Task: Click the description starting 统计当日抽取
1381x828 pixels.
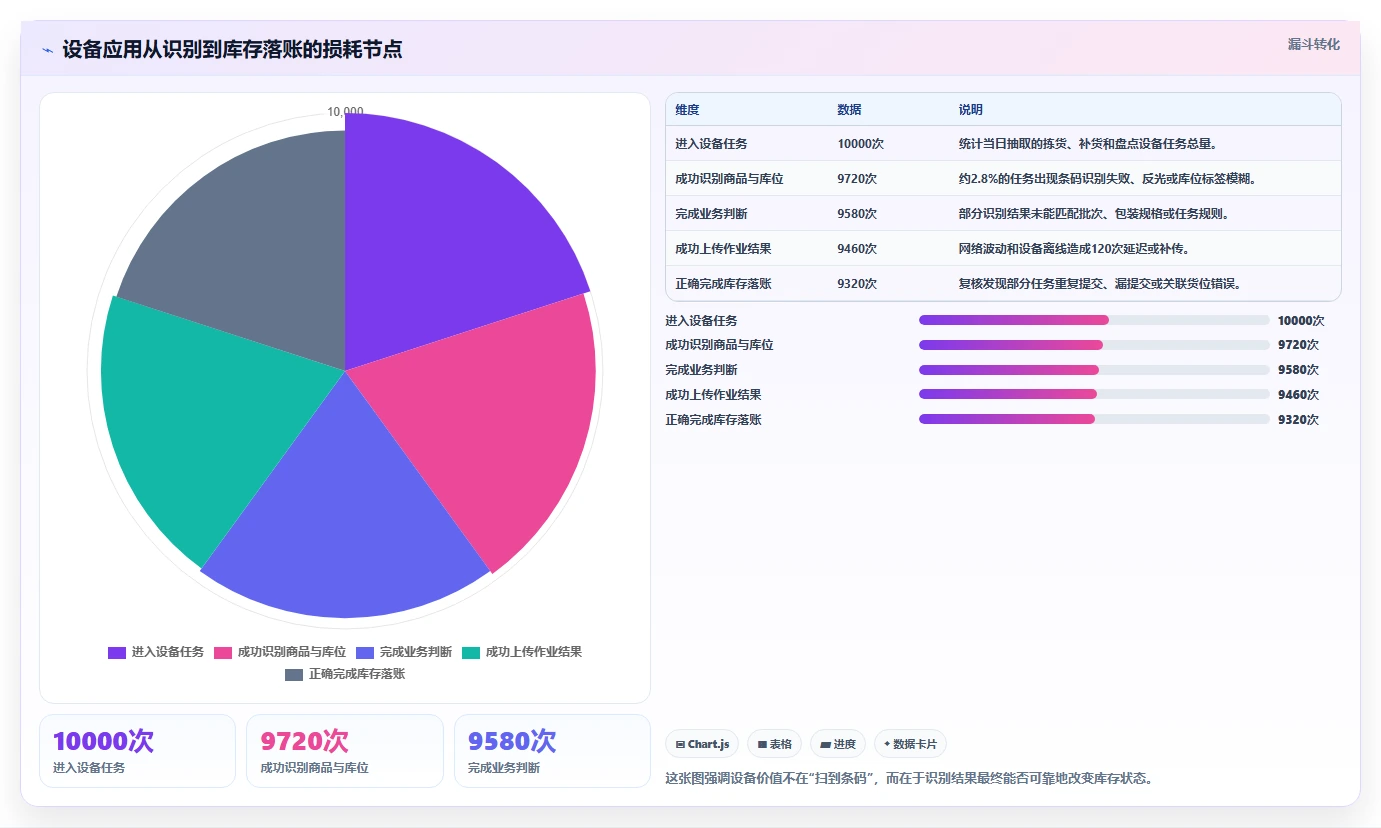Action: pos(1088,144)
